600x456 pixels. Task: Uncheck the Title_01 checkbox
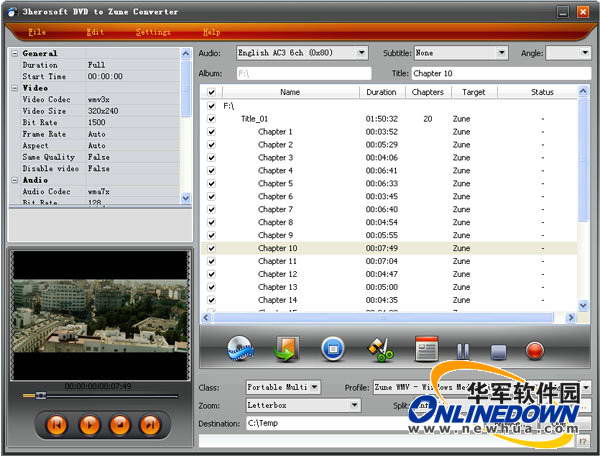[211, 119]
